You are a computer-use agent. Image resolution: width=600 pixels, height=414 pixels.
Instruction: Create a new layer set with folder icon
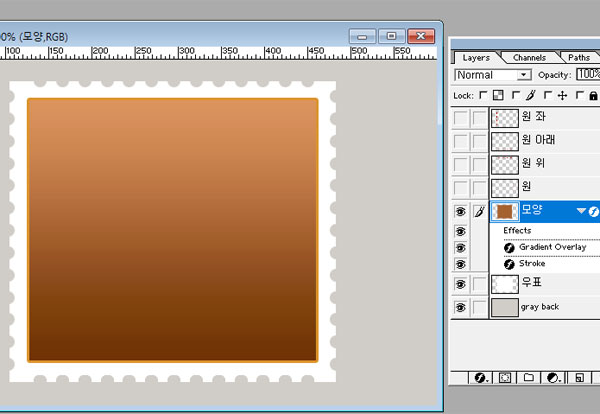click(529, 378)
